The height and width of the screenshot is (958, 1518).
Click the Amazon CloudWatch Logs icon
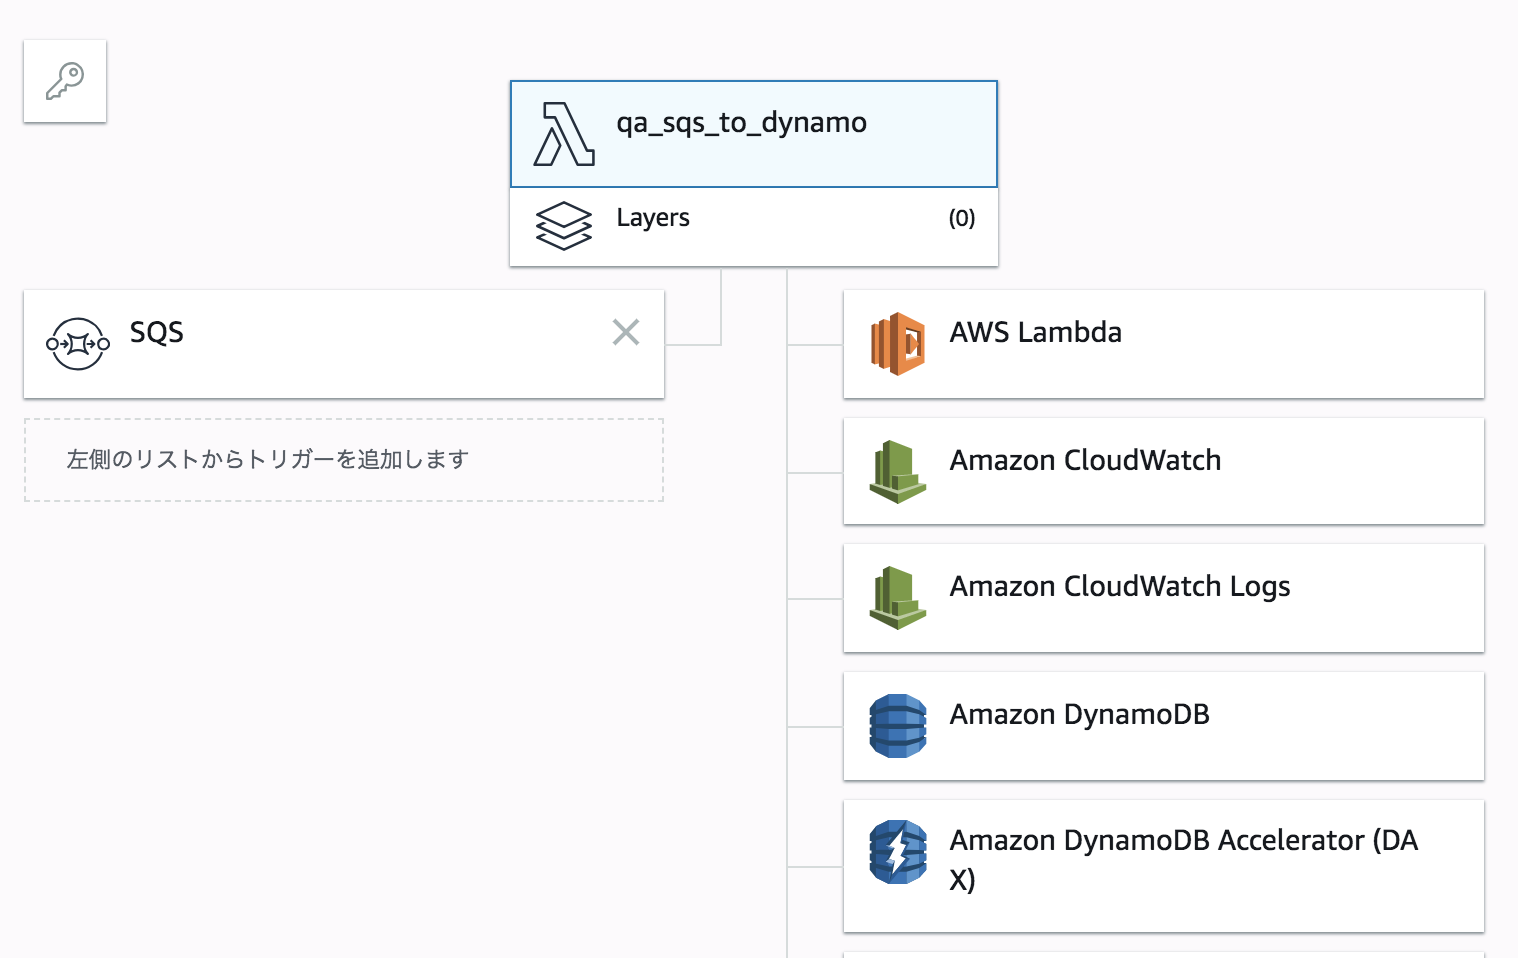[898, 598]
